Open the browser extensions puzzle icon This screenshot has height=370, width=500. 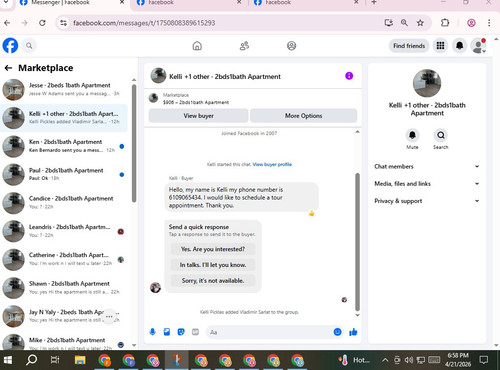(x=445, y=23)
